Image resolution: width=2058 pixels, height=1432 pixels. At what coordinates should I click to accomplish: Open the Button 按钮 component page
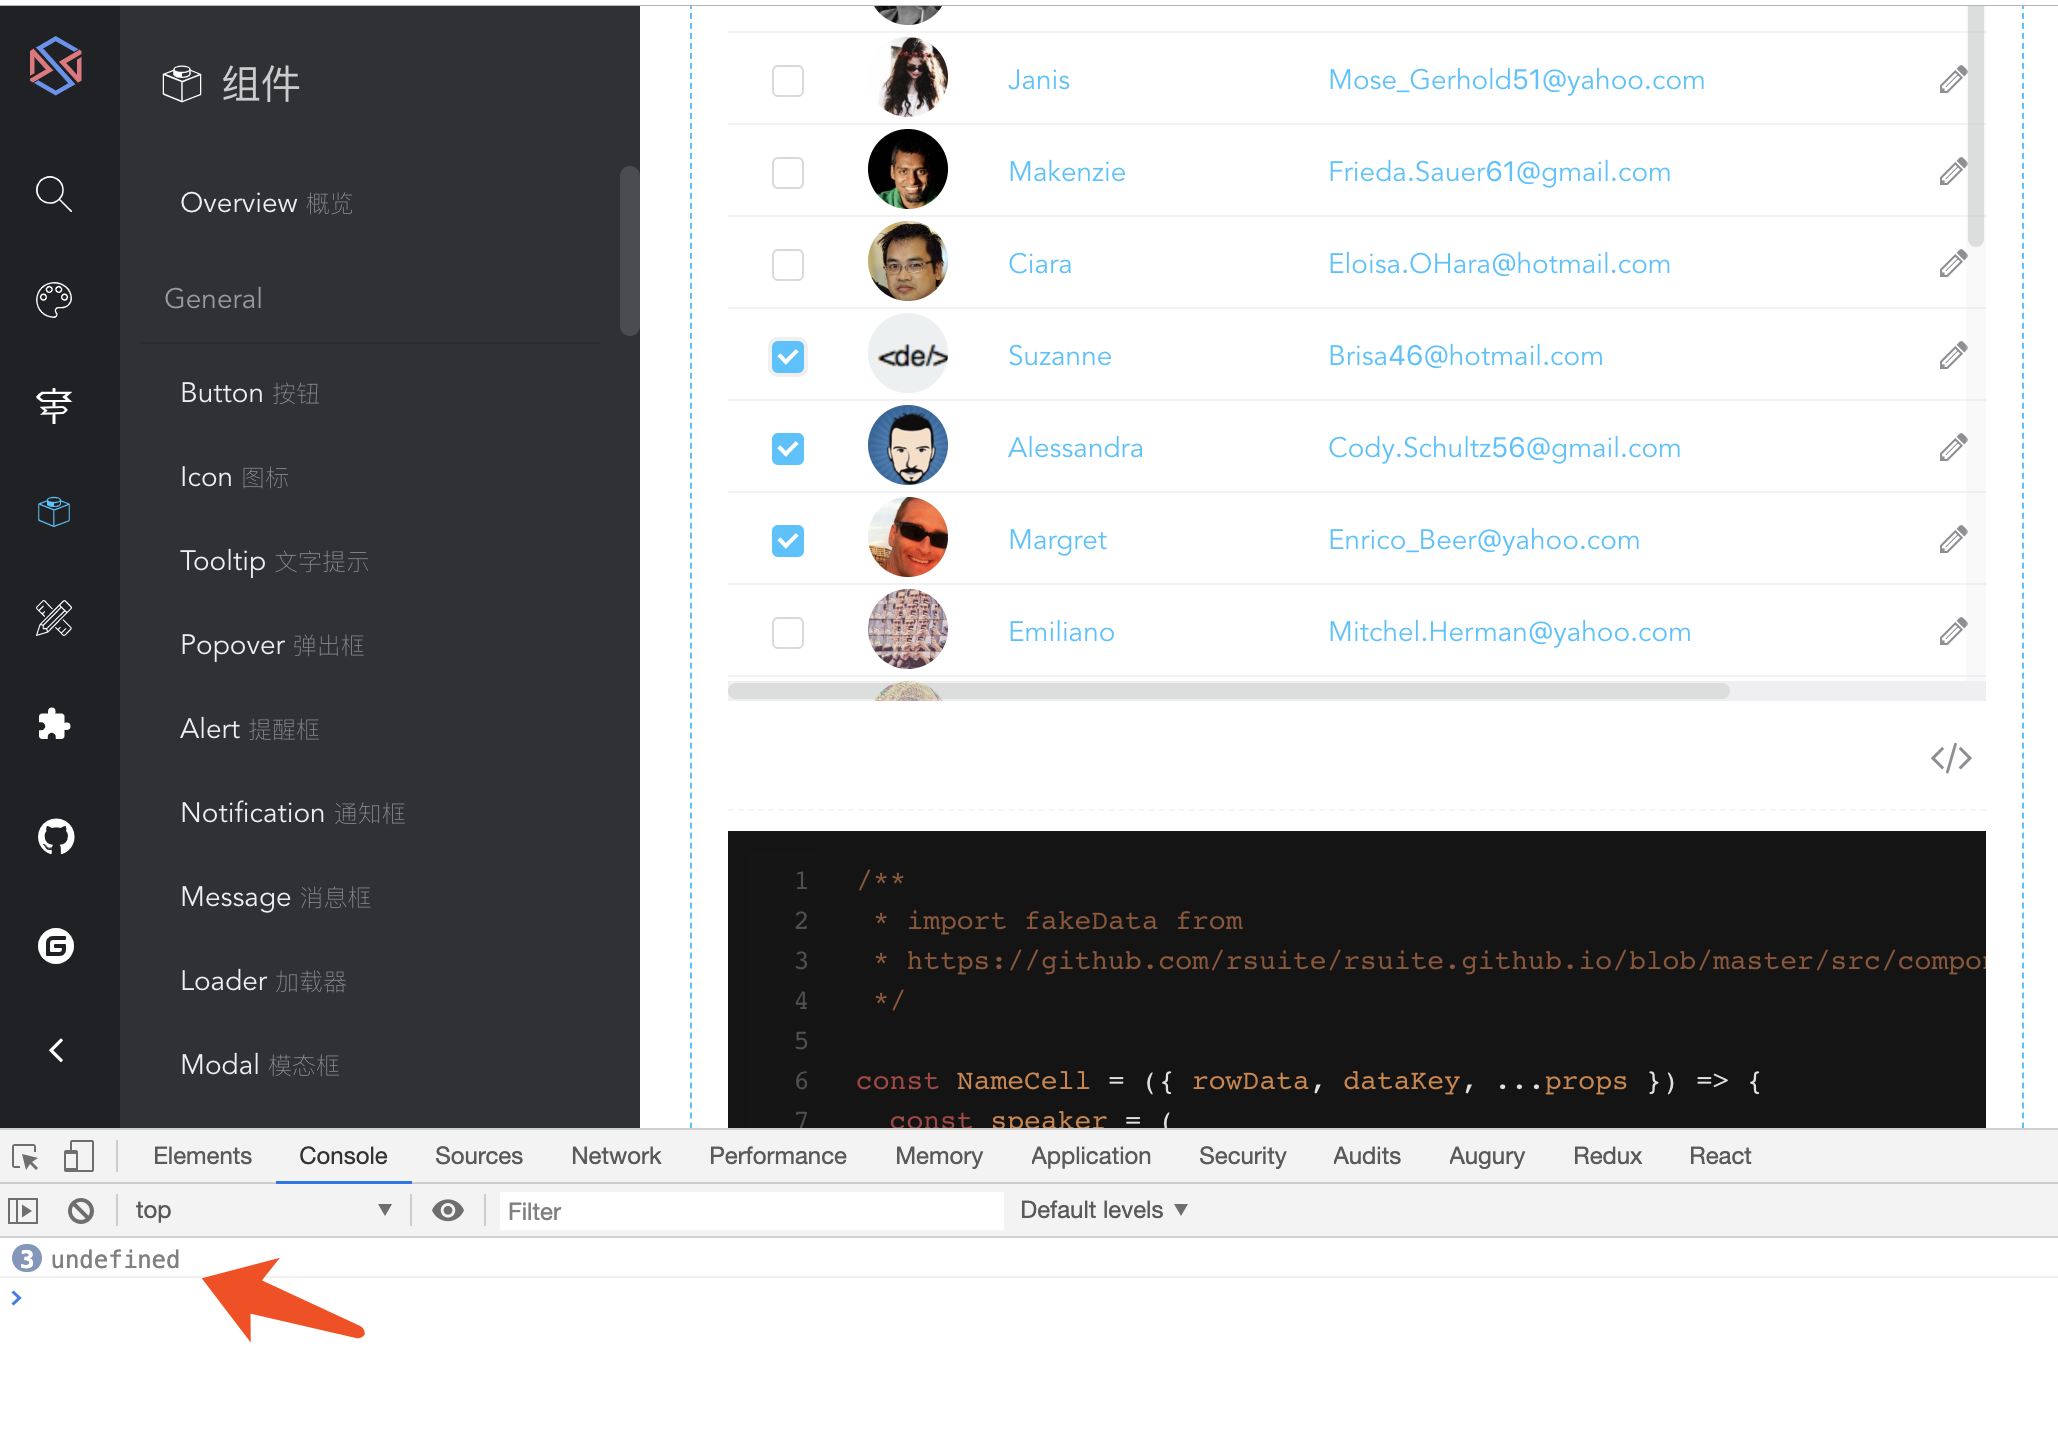(x=250, y=393)
